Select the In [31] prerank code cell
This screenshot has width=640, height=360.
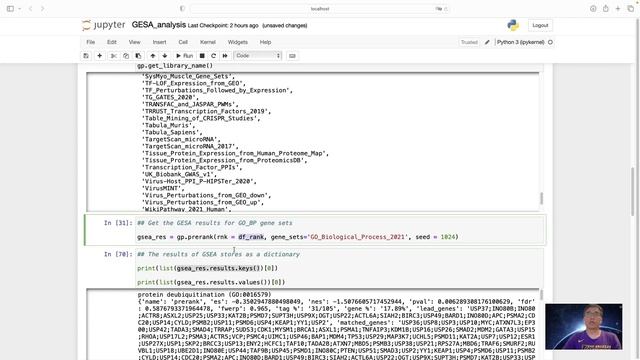click(340, 230)
